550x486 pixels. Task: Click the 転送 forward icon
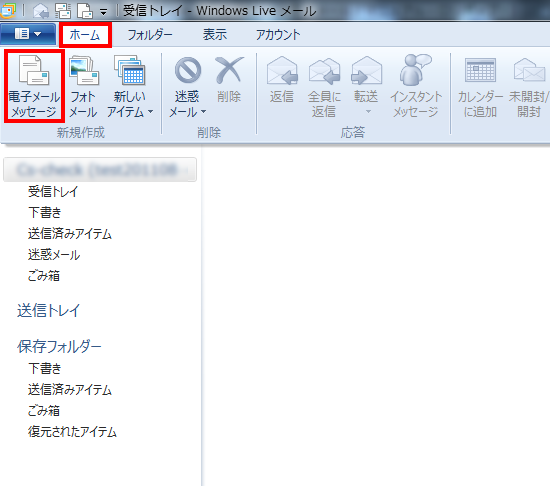(x=366, y=70)
